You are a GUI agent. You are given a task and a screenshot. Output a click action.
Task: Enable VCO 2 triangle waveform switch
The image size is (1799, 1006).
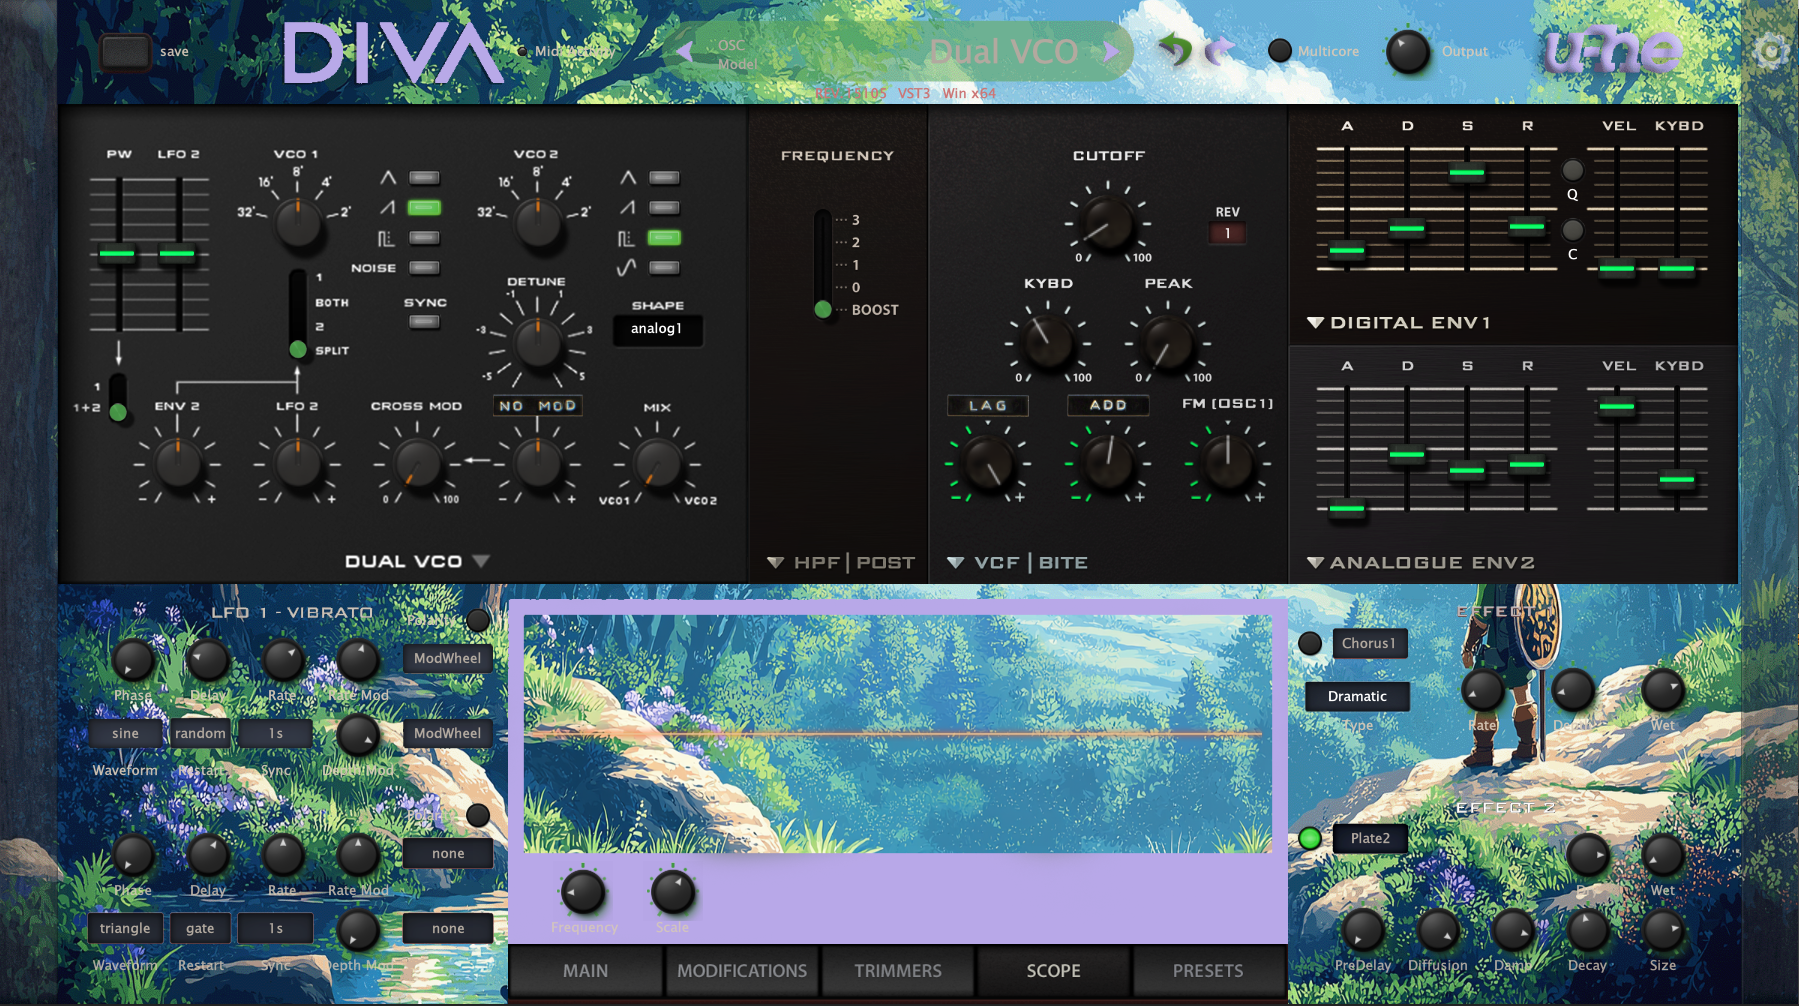pyautogui.click(x=664, y=178)
